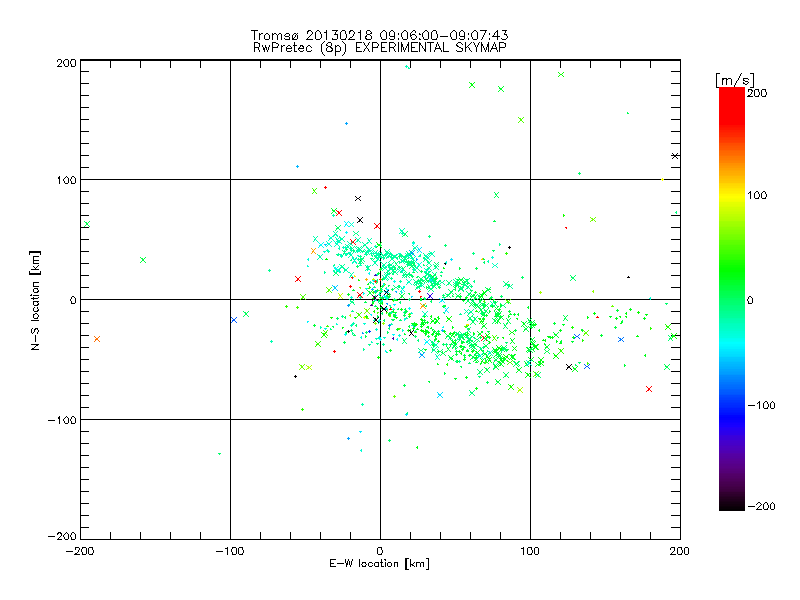The height and width of the screenshot is (600, 800).
Task: Click the "N-S location [km]" axis label
Action: click(35, 300)
